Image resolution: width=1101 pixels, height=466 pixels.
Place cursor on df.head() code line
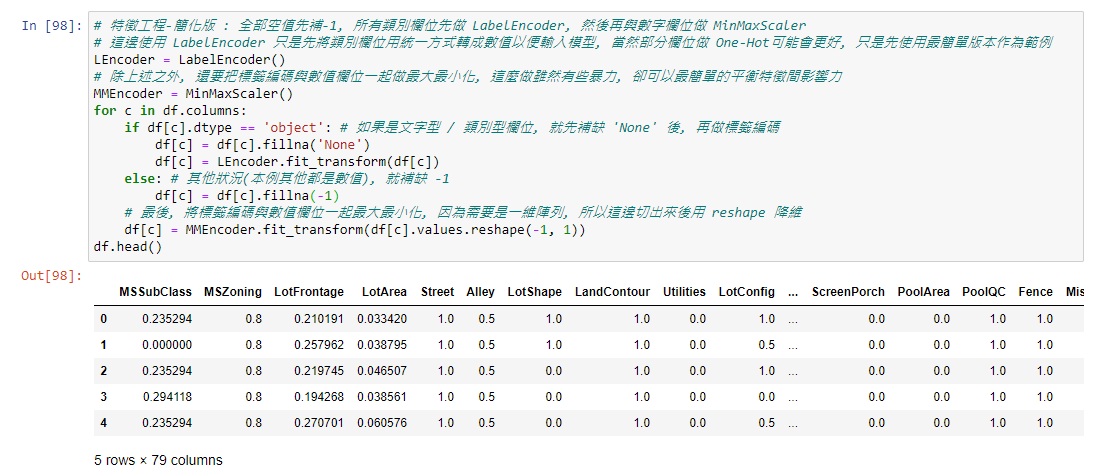[x=127, y=246]
